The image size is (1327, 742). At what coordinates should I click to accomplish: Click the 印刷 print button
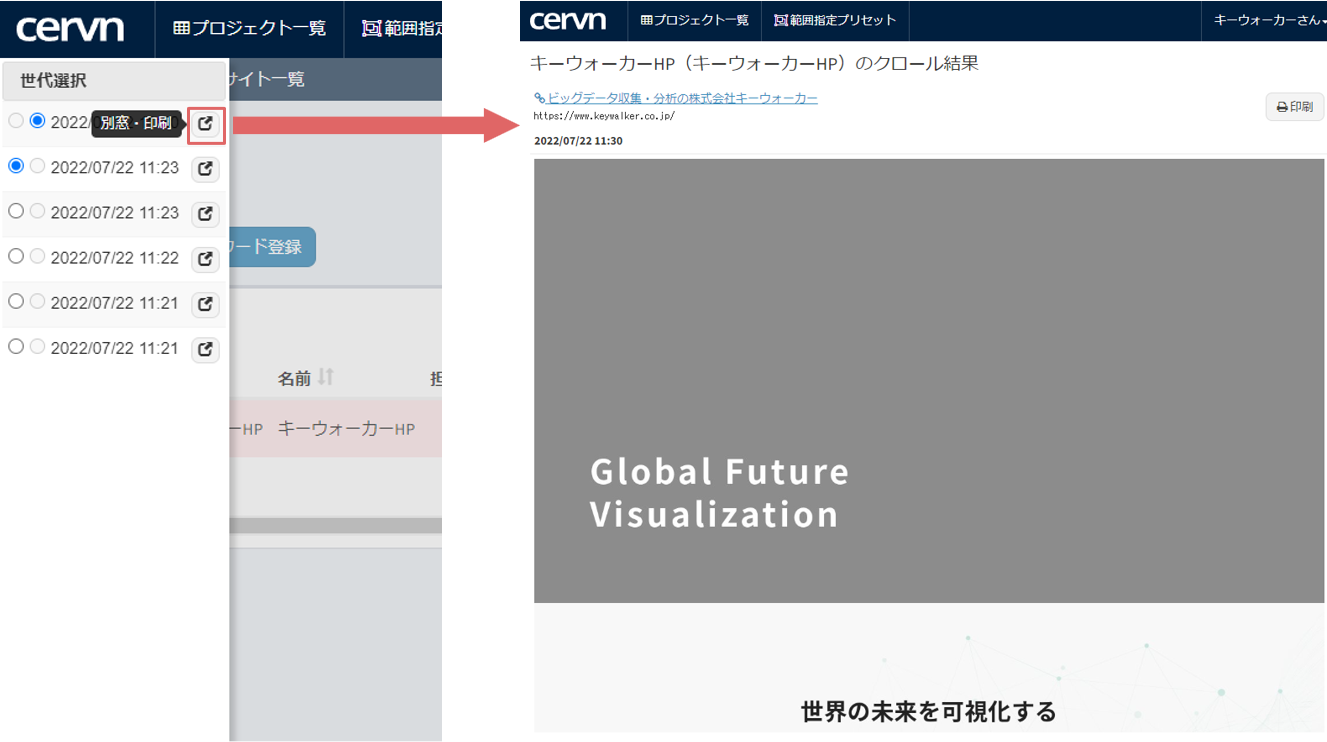pyautogui.click(x=1295, y=107)
